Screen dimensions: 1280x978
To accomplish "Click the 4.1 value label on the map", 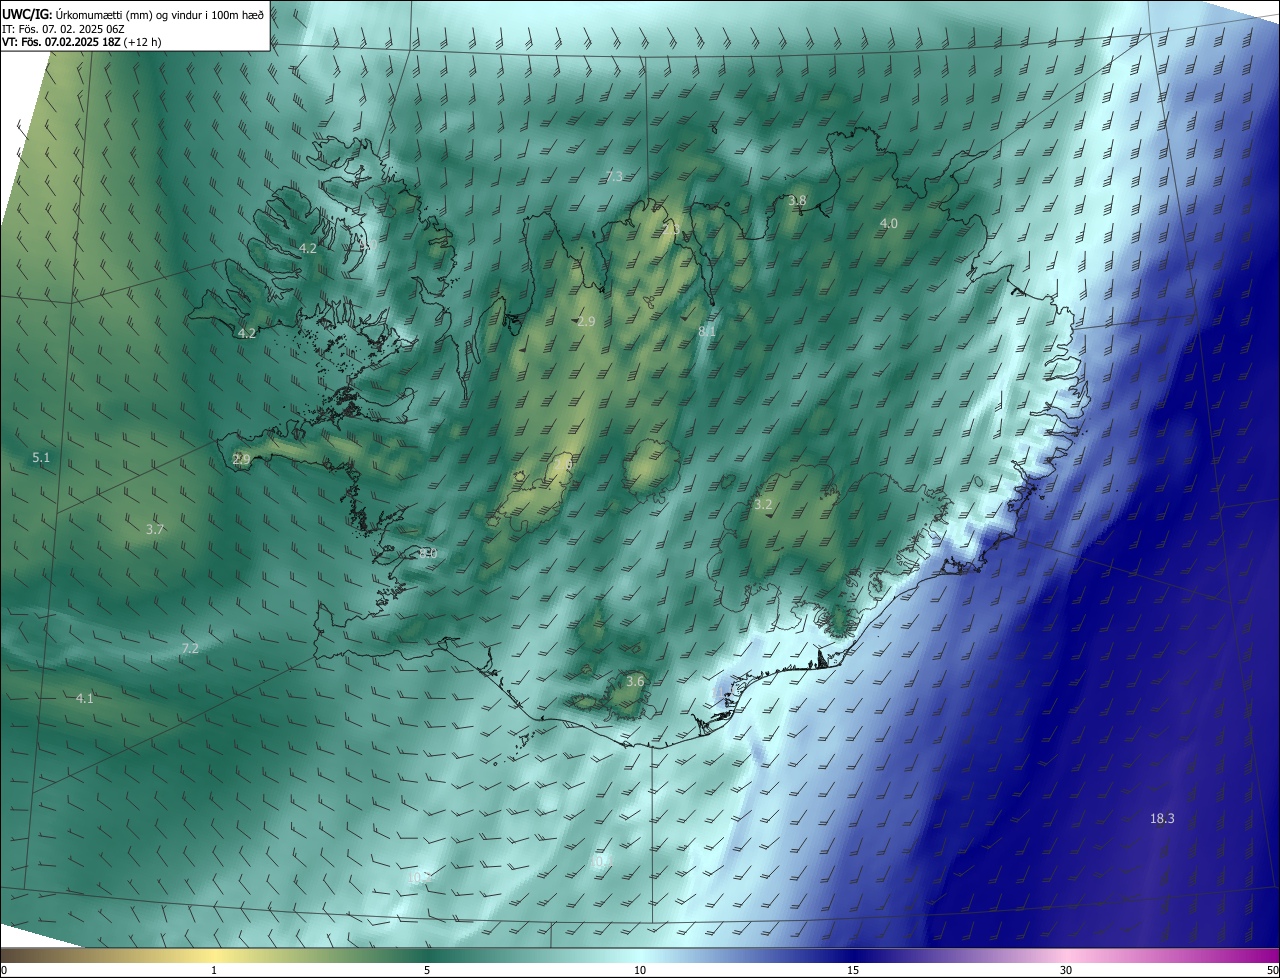I will (x=85, y=699).
